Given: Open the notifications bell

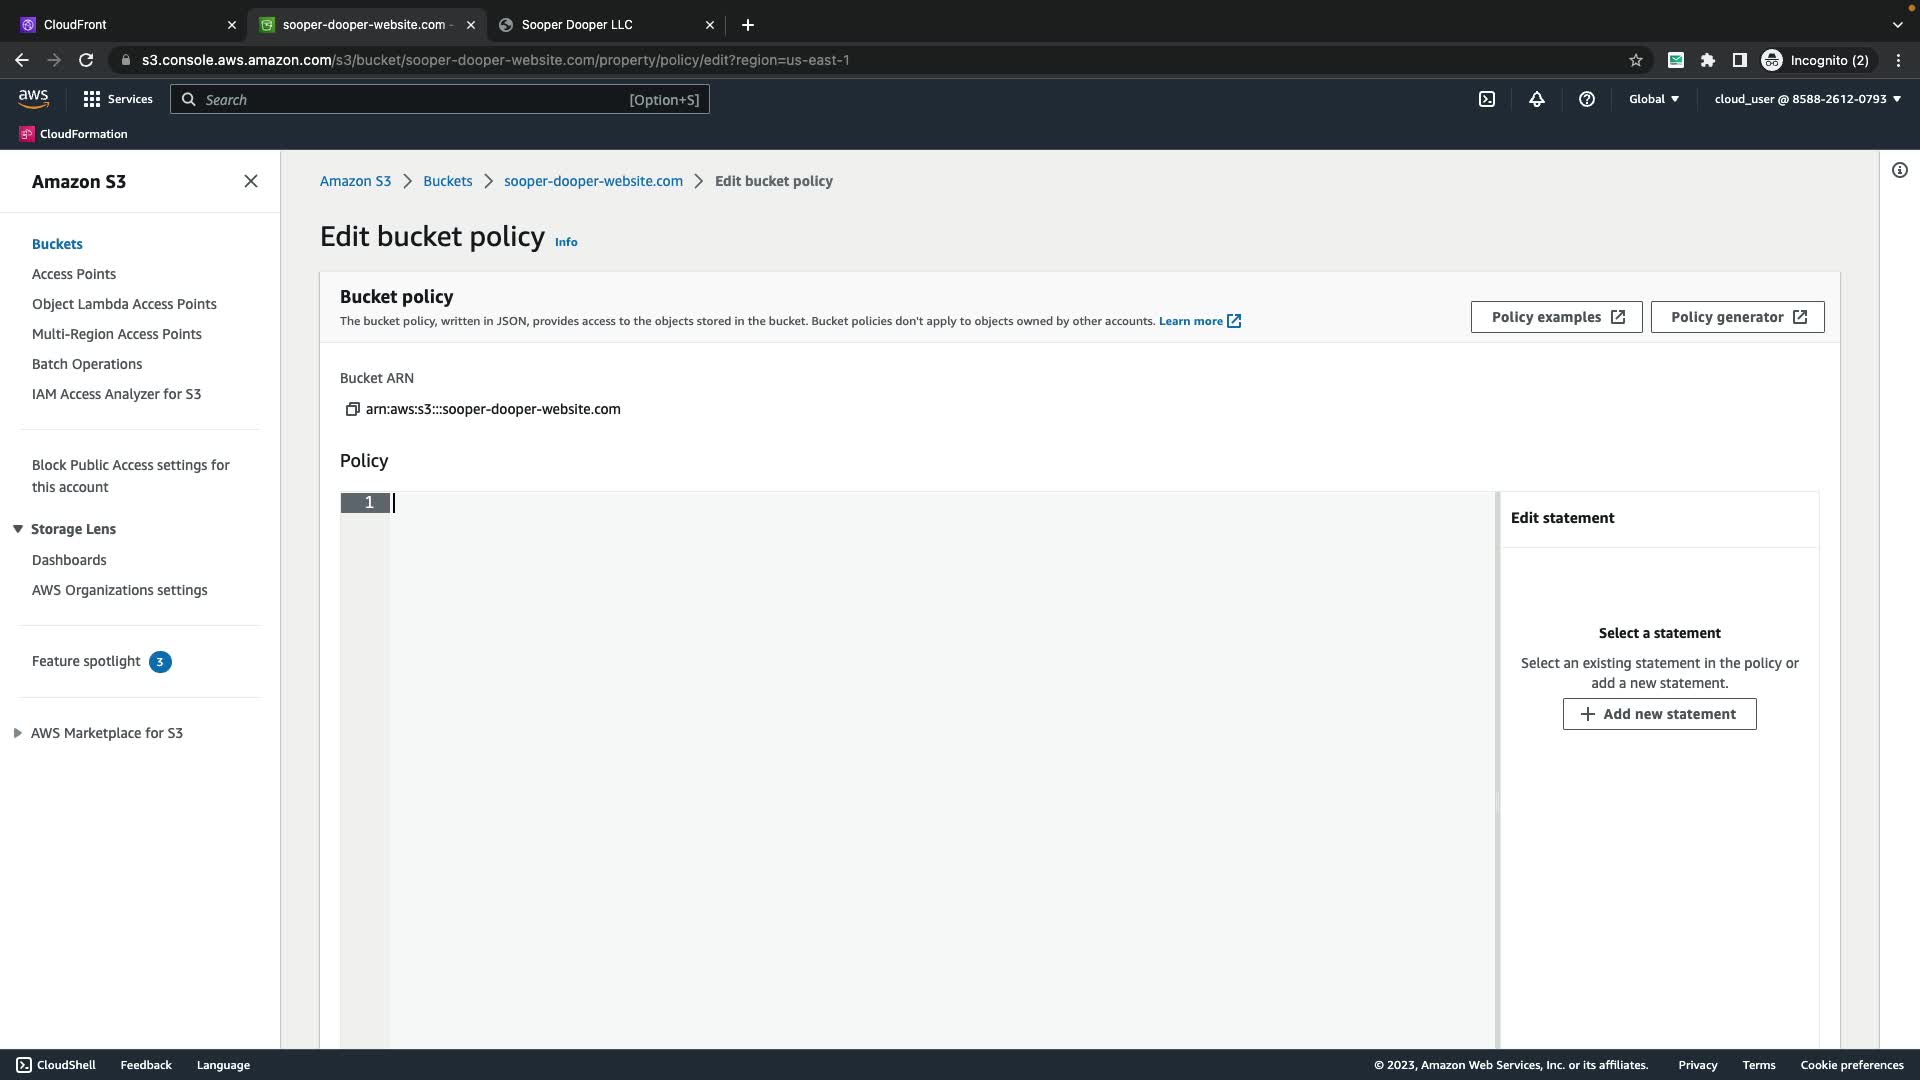Looking at the screenshot, I should (1537, 99).
